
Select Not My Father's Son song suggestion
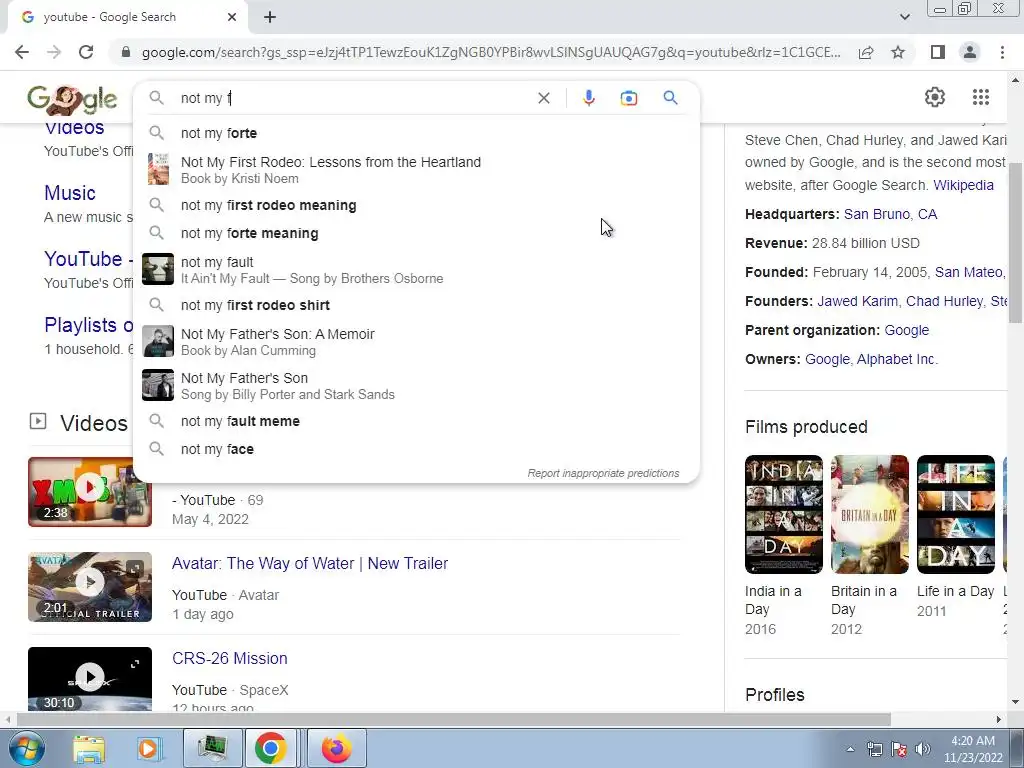(x=416, y=385)
